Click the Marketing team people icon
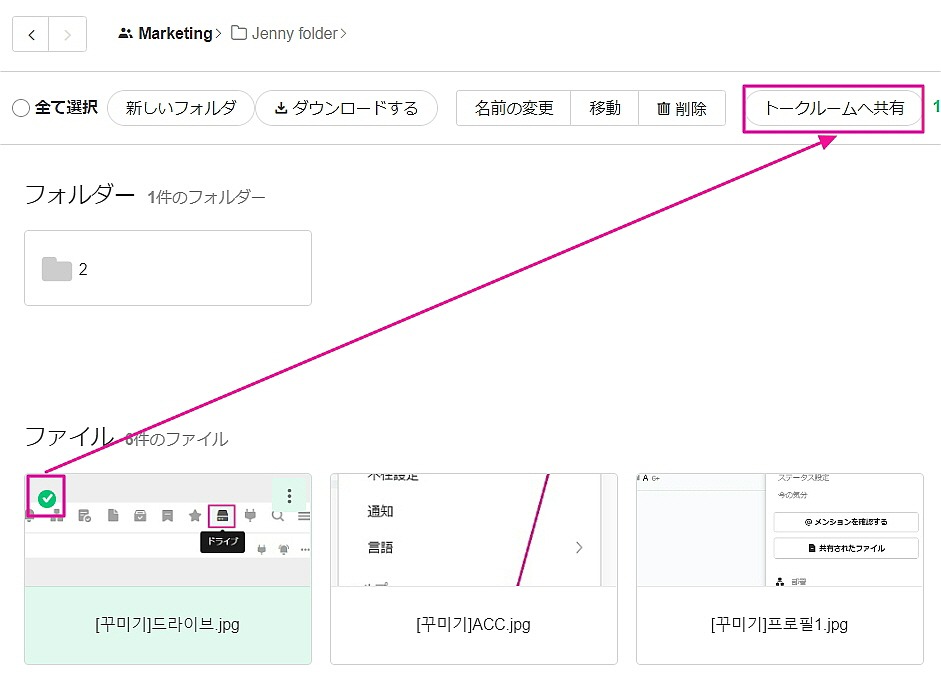Image resolution: width=941 pixels, height=682 pixels. (125, 34)
